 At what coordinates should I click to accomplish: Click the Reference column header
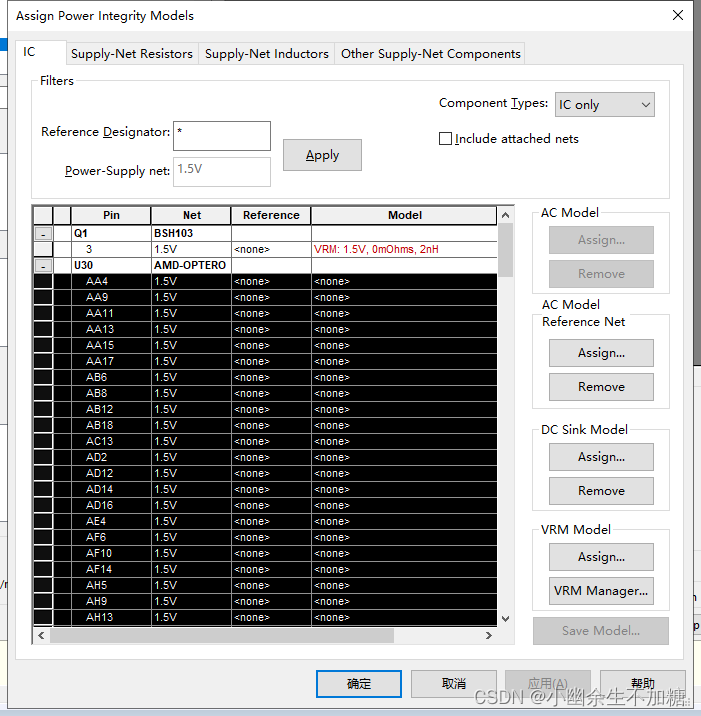pyautogui.click(x=271, y=215)
